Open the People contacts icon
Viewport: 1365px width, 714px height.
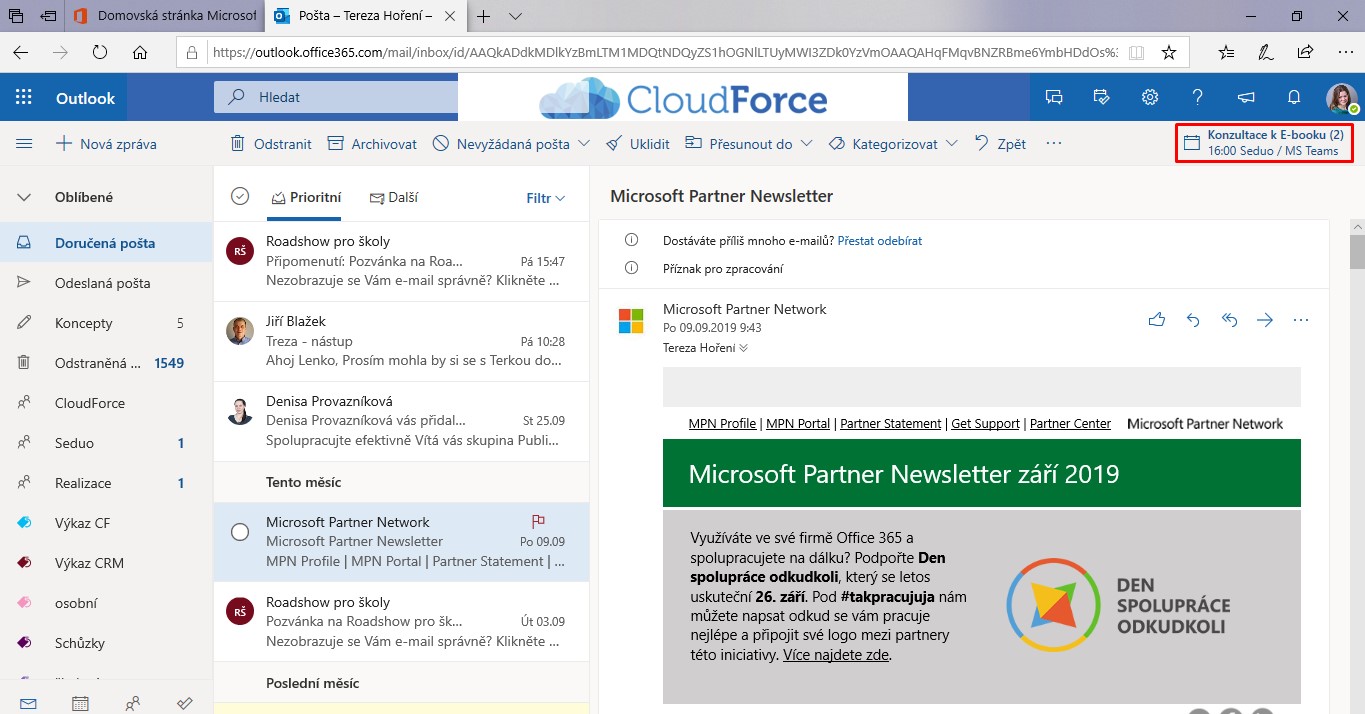tap(132, 703)
